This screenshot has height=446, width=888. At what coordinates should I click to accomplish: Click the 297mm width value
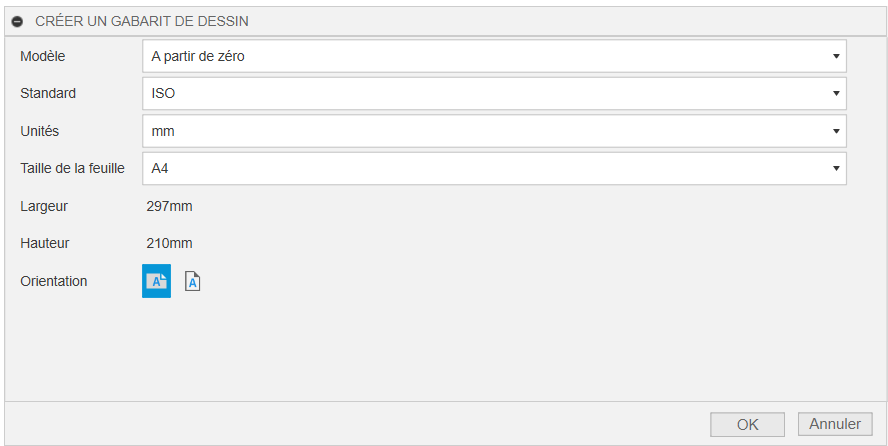[170, 207]
